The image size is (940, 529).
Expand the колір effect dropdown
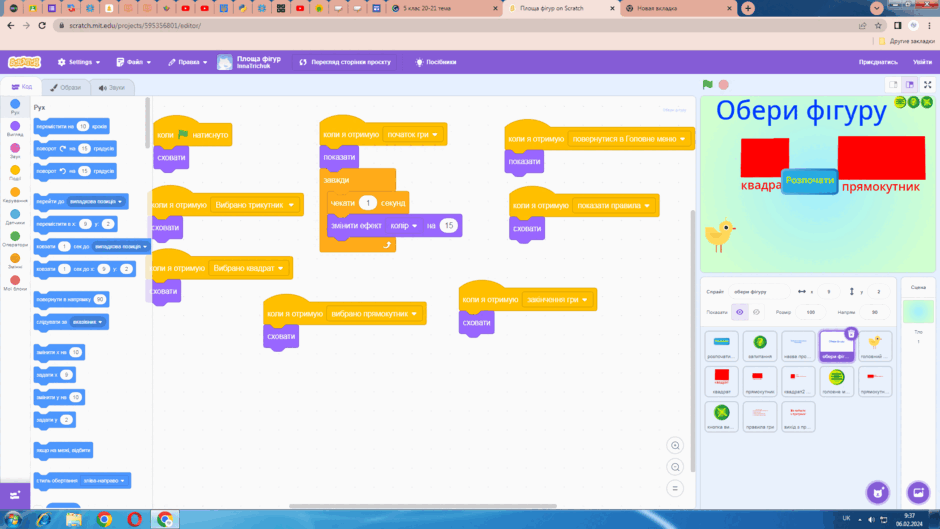[x=414, y=226]
